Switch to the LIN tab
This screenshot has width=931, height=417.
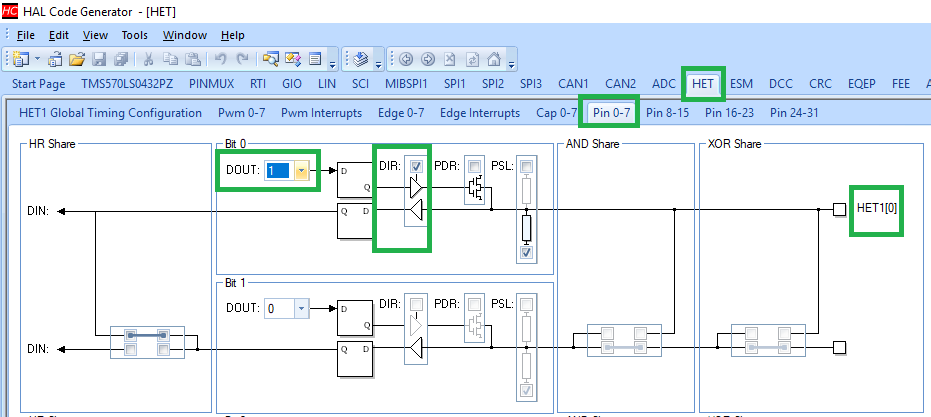(327, 84)
